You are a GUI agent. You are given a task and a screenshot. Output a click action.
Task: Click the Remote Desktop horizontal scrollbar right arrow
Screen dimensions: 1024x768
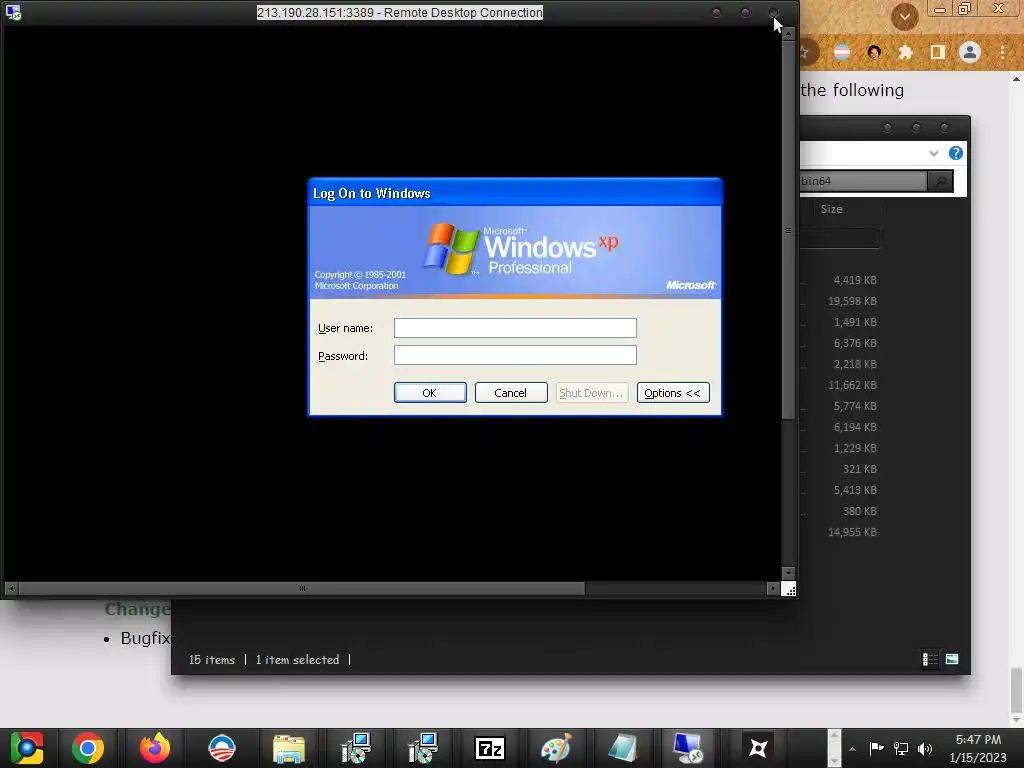coord(773,588)
